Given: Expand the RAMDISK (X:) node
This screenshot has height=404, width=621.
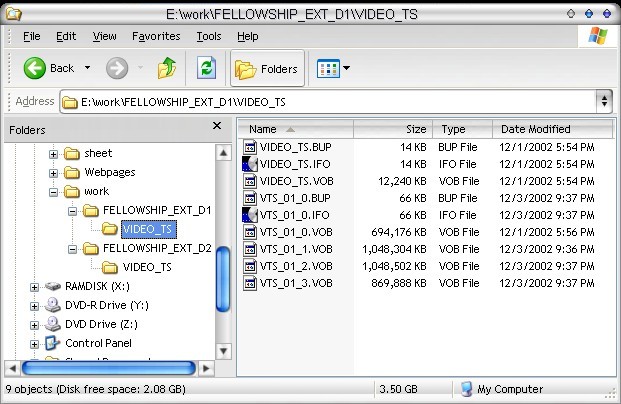Looking at the screenshot, I should click(x=34, y=287).
